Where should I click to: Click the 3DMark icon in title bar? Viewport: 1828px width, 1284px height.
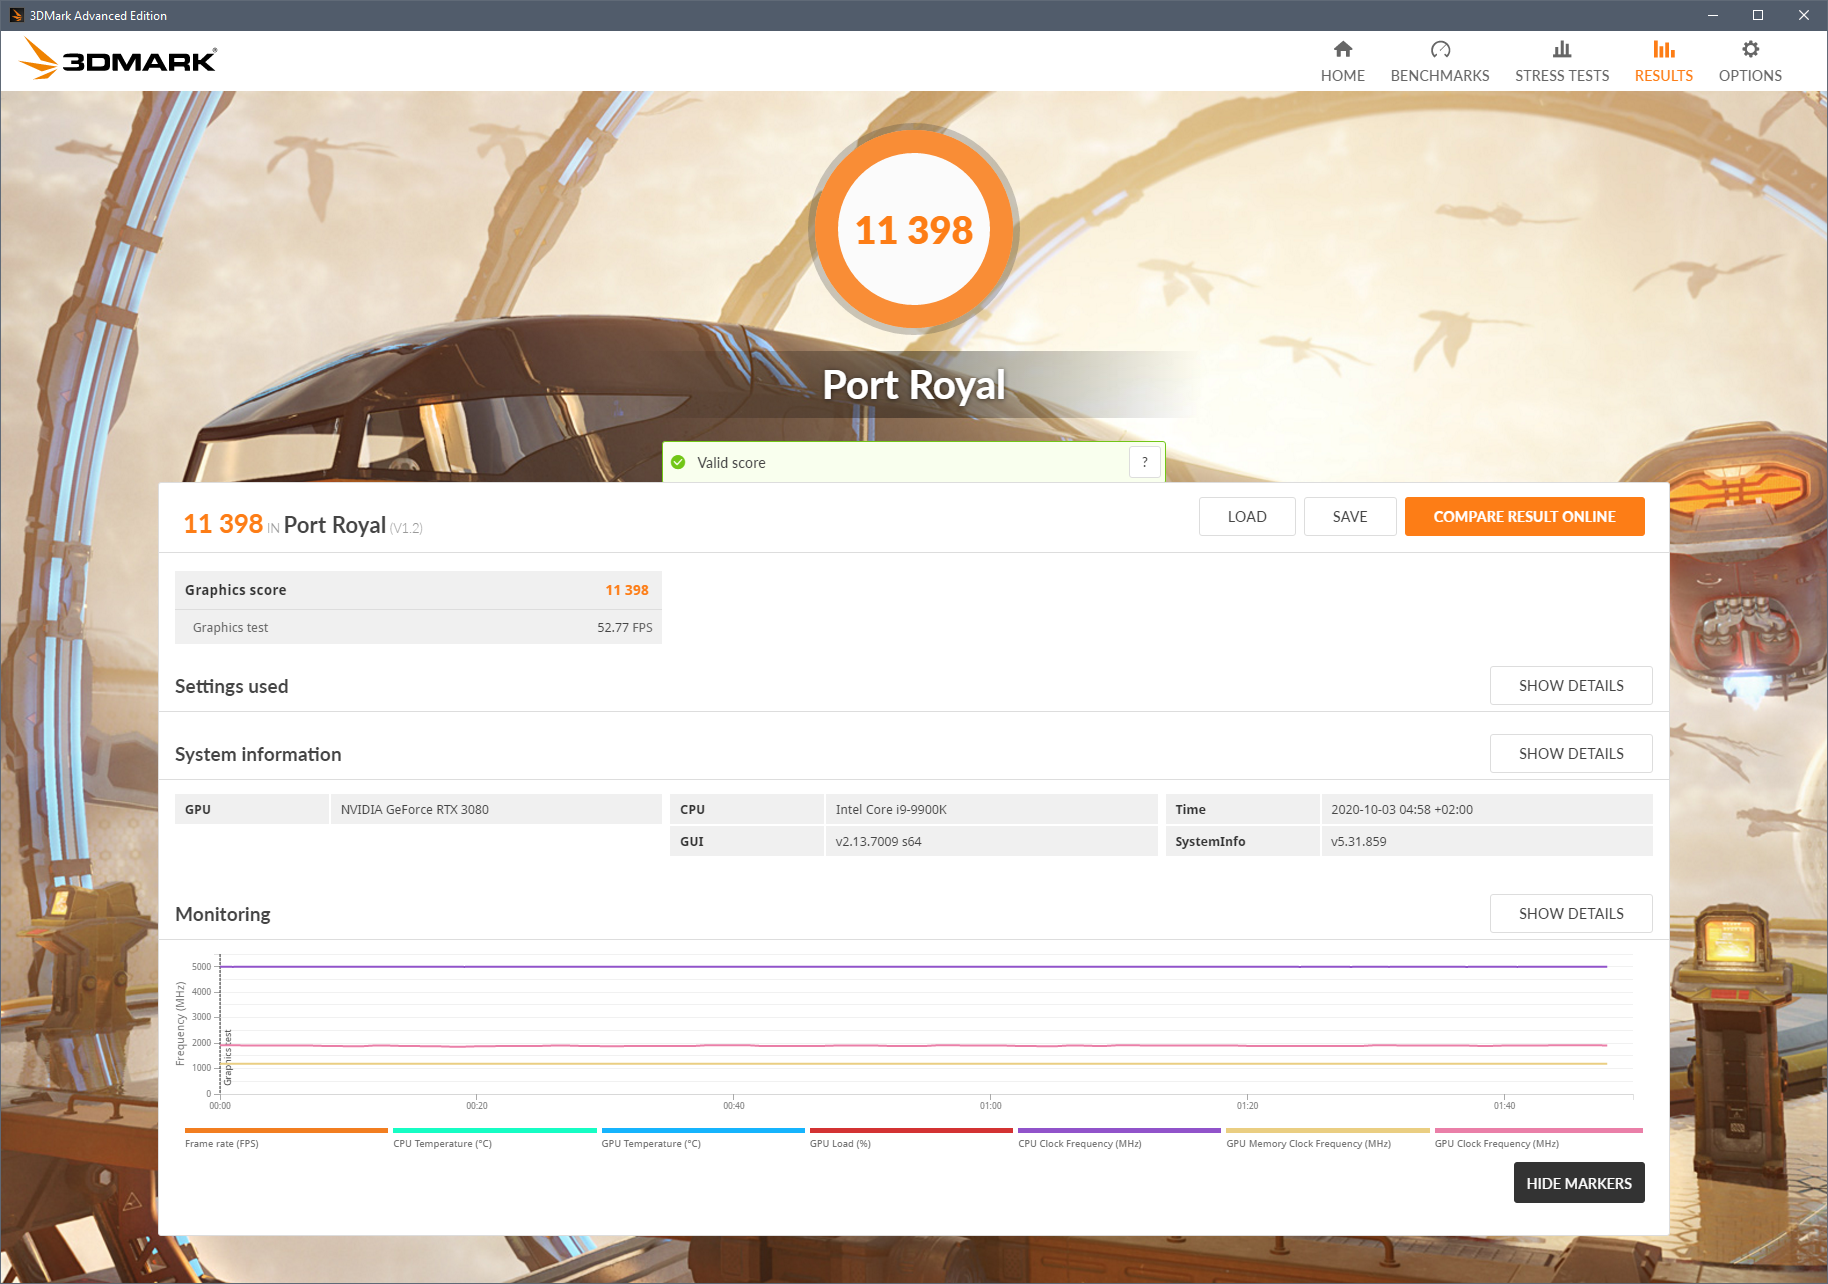click(15, 15)
